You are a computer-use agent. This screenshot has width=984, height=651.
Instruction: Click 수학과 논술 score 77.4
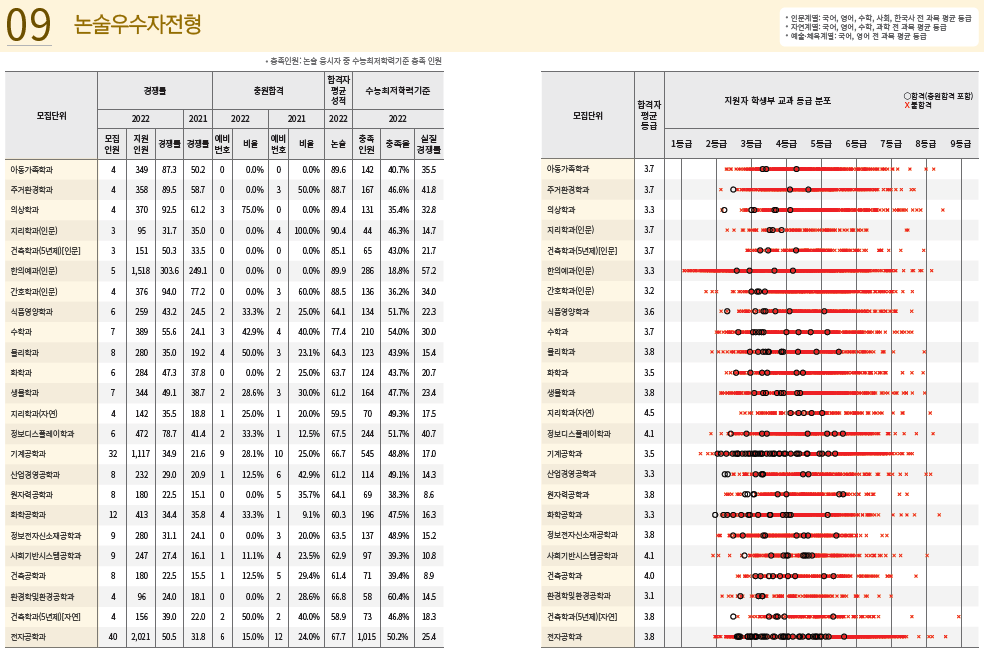[338, 331]
